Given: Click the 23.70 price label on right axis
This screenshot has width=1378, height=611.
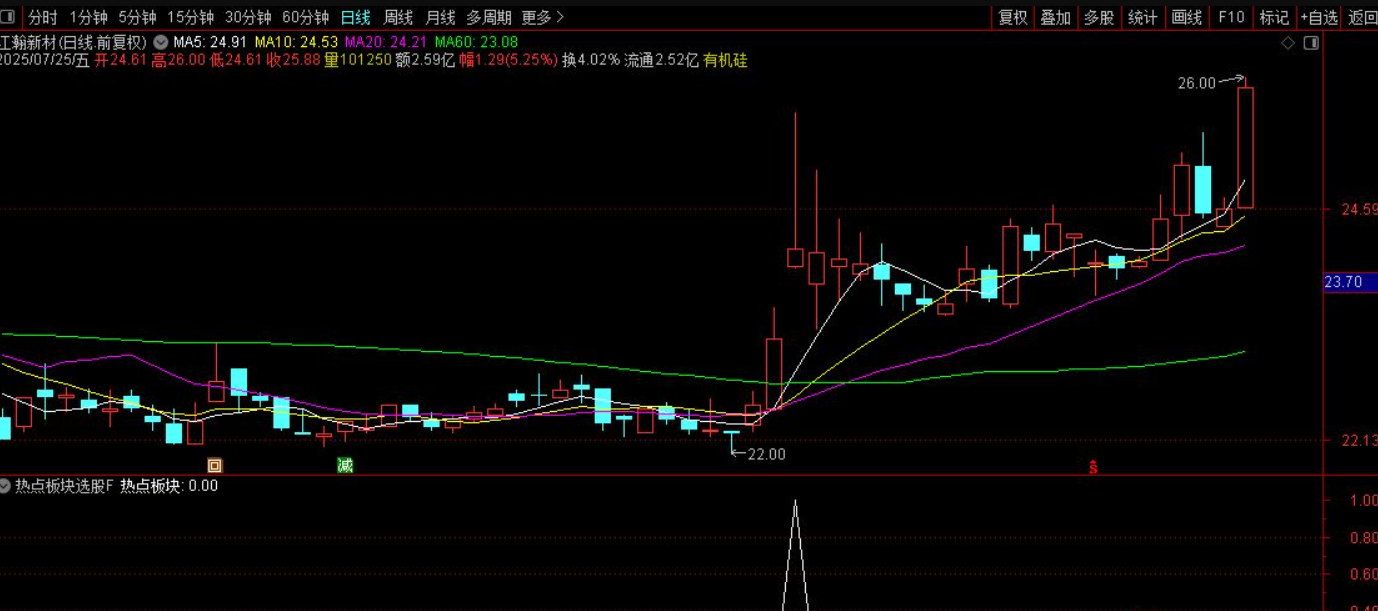Looking at the screenshot, I should [1345, 282].
